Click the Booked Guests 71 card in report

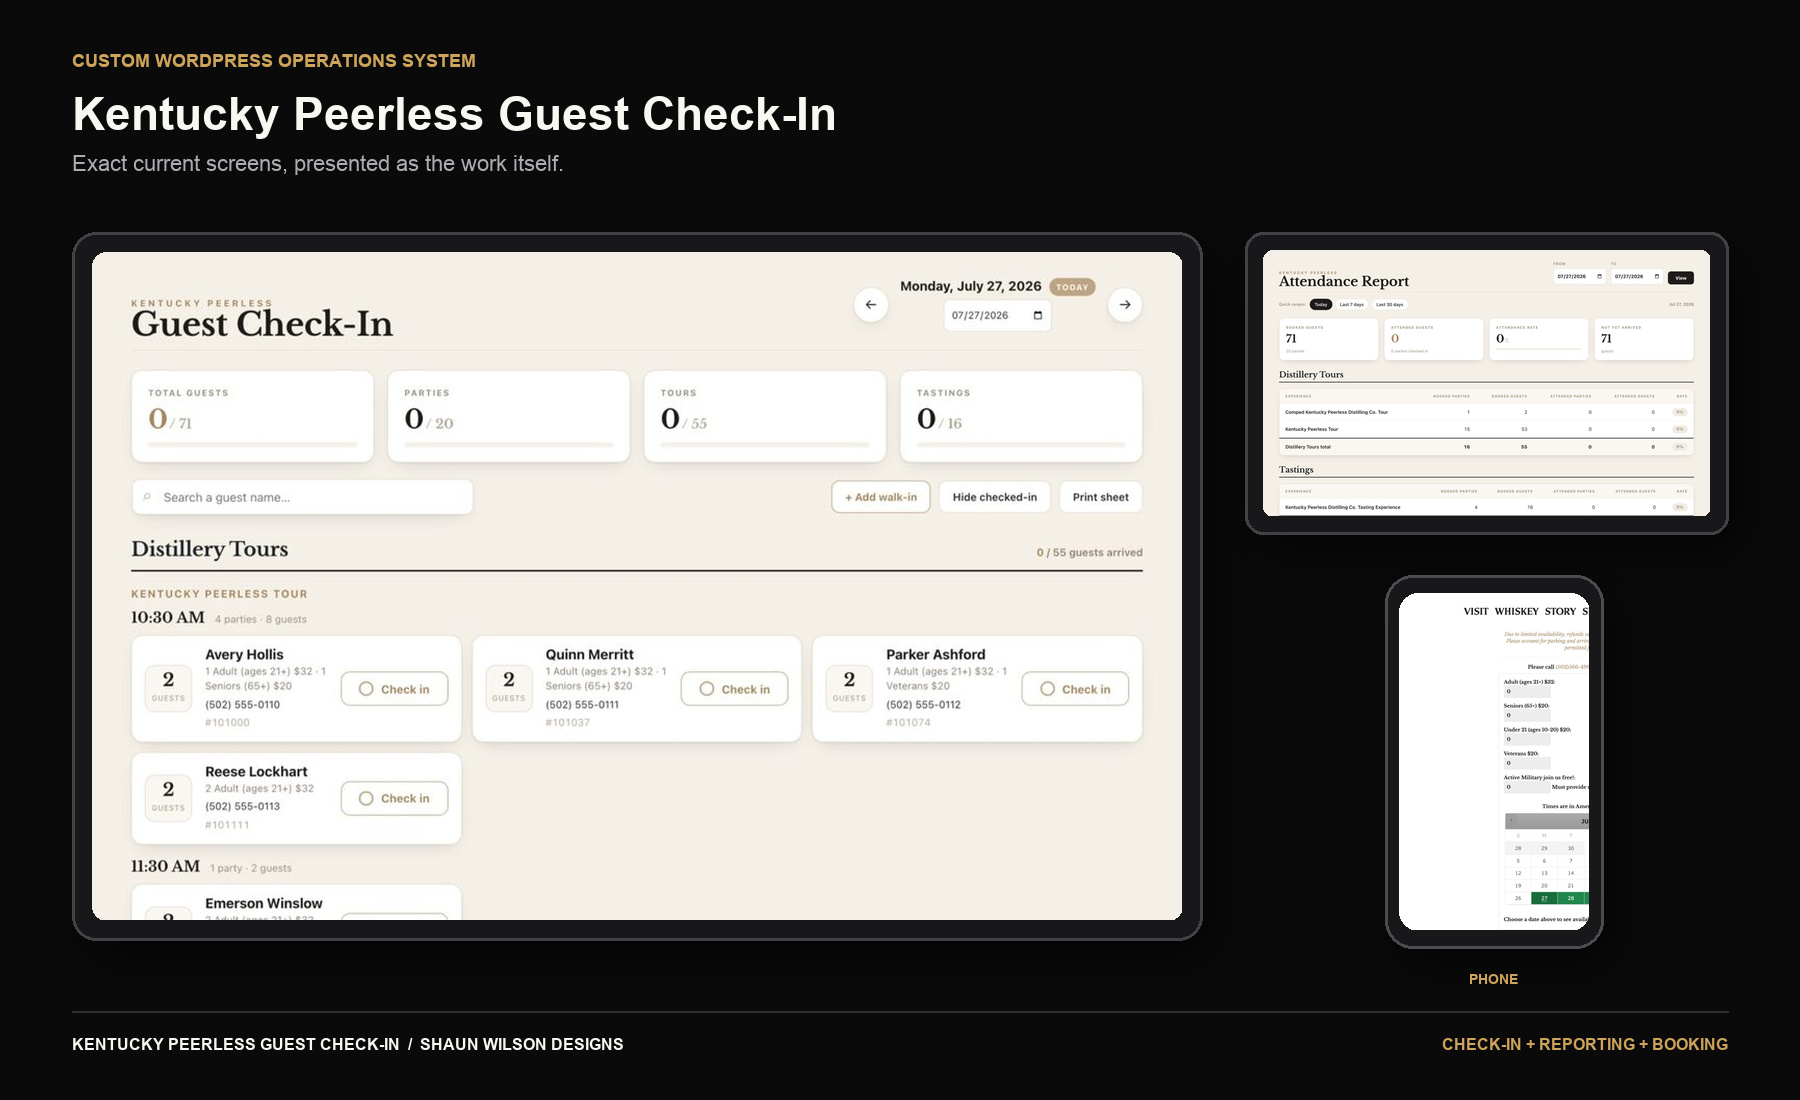pos(1329,339)
